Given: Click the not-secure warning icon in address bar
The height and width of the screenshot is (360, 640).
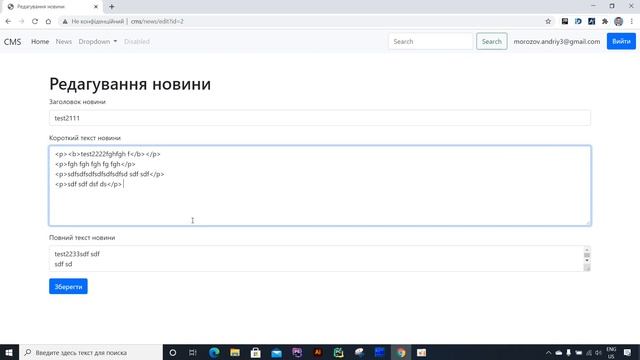Looking at the screenshot, I should pyautogui.click(x=65, y=21).
